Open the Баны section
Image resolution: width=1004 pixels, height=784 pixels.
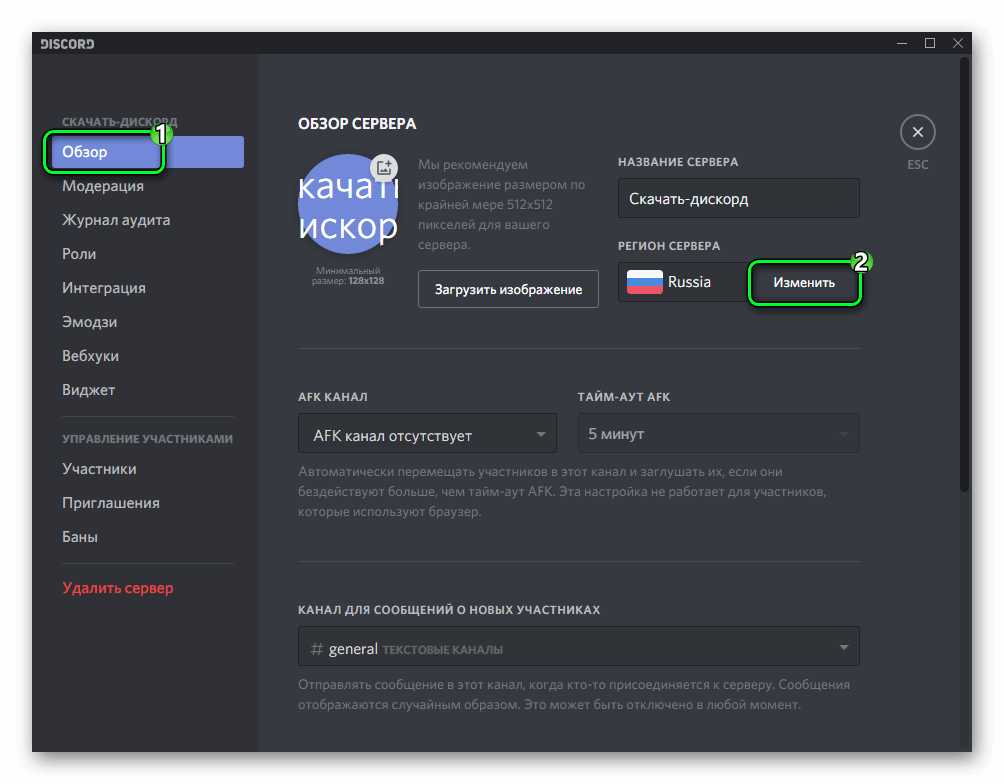80,537
